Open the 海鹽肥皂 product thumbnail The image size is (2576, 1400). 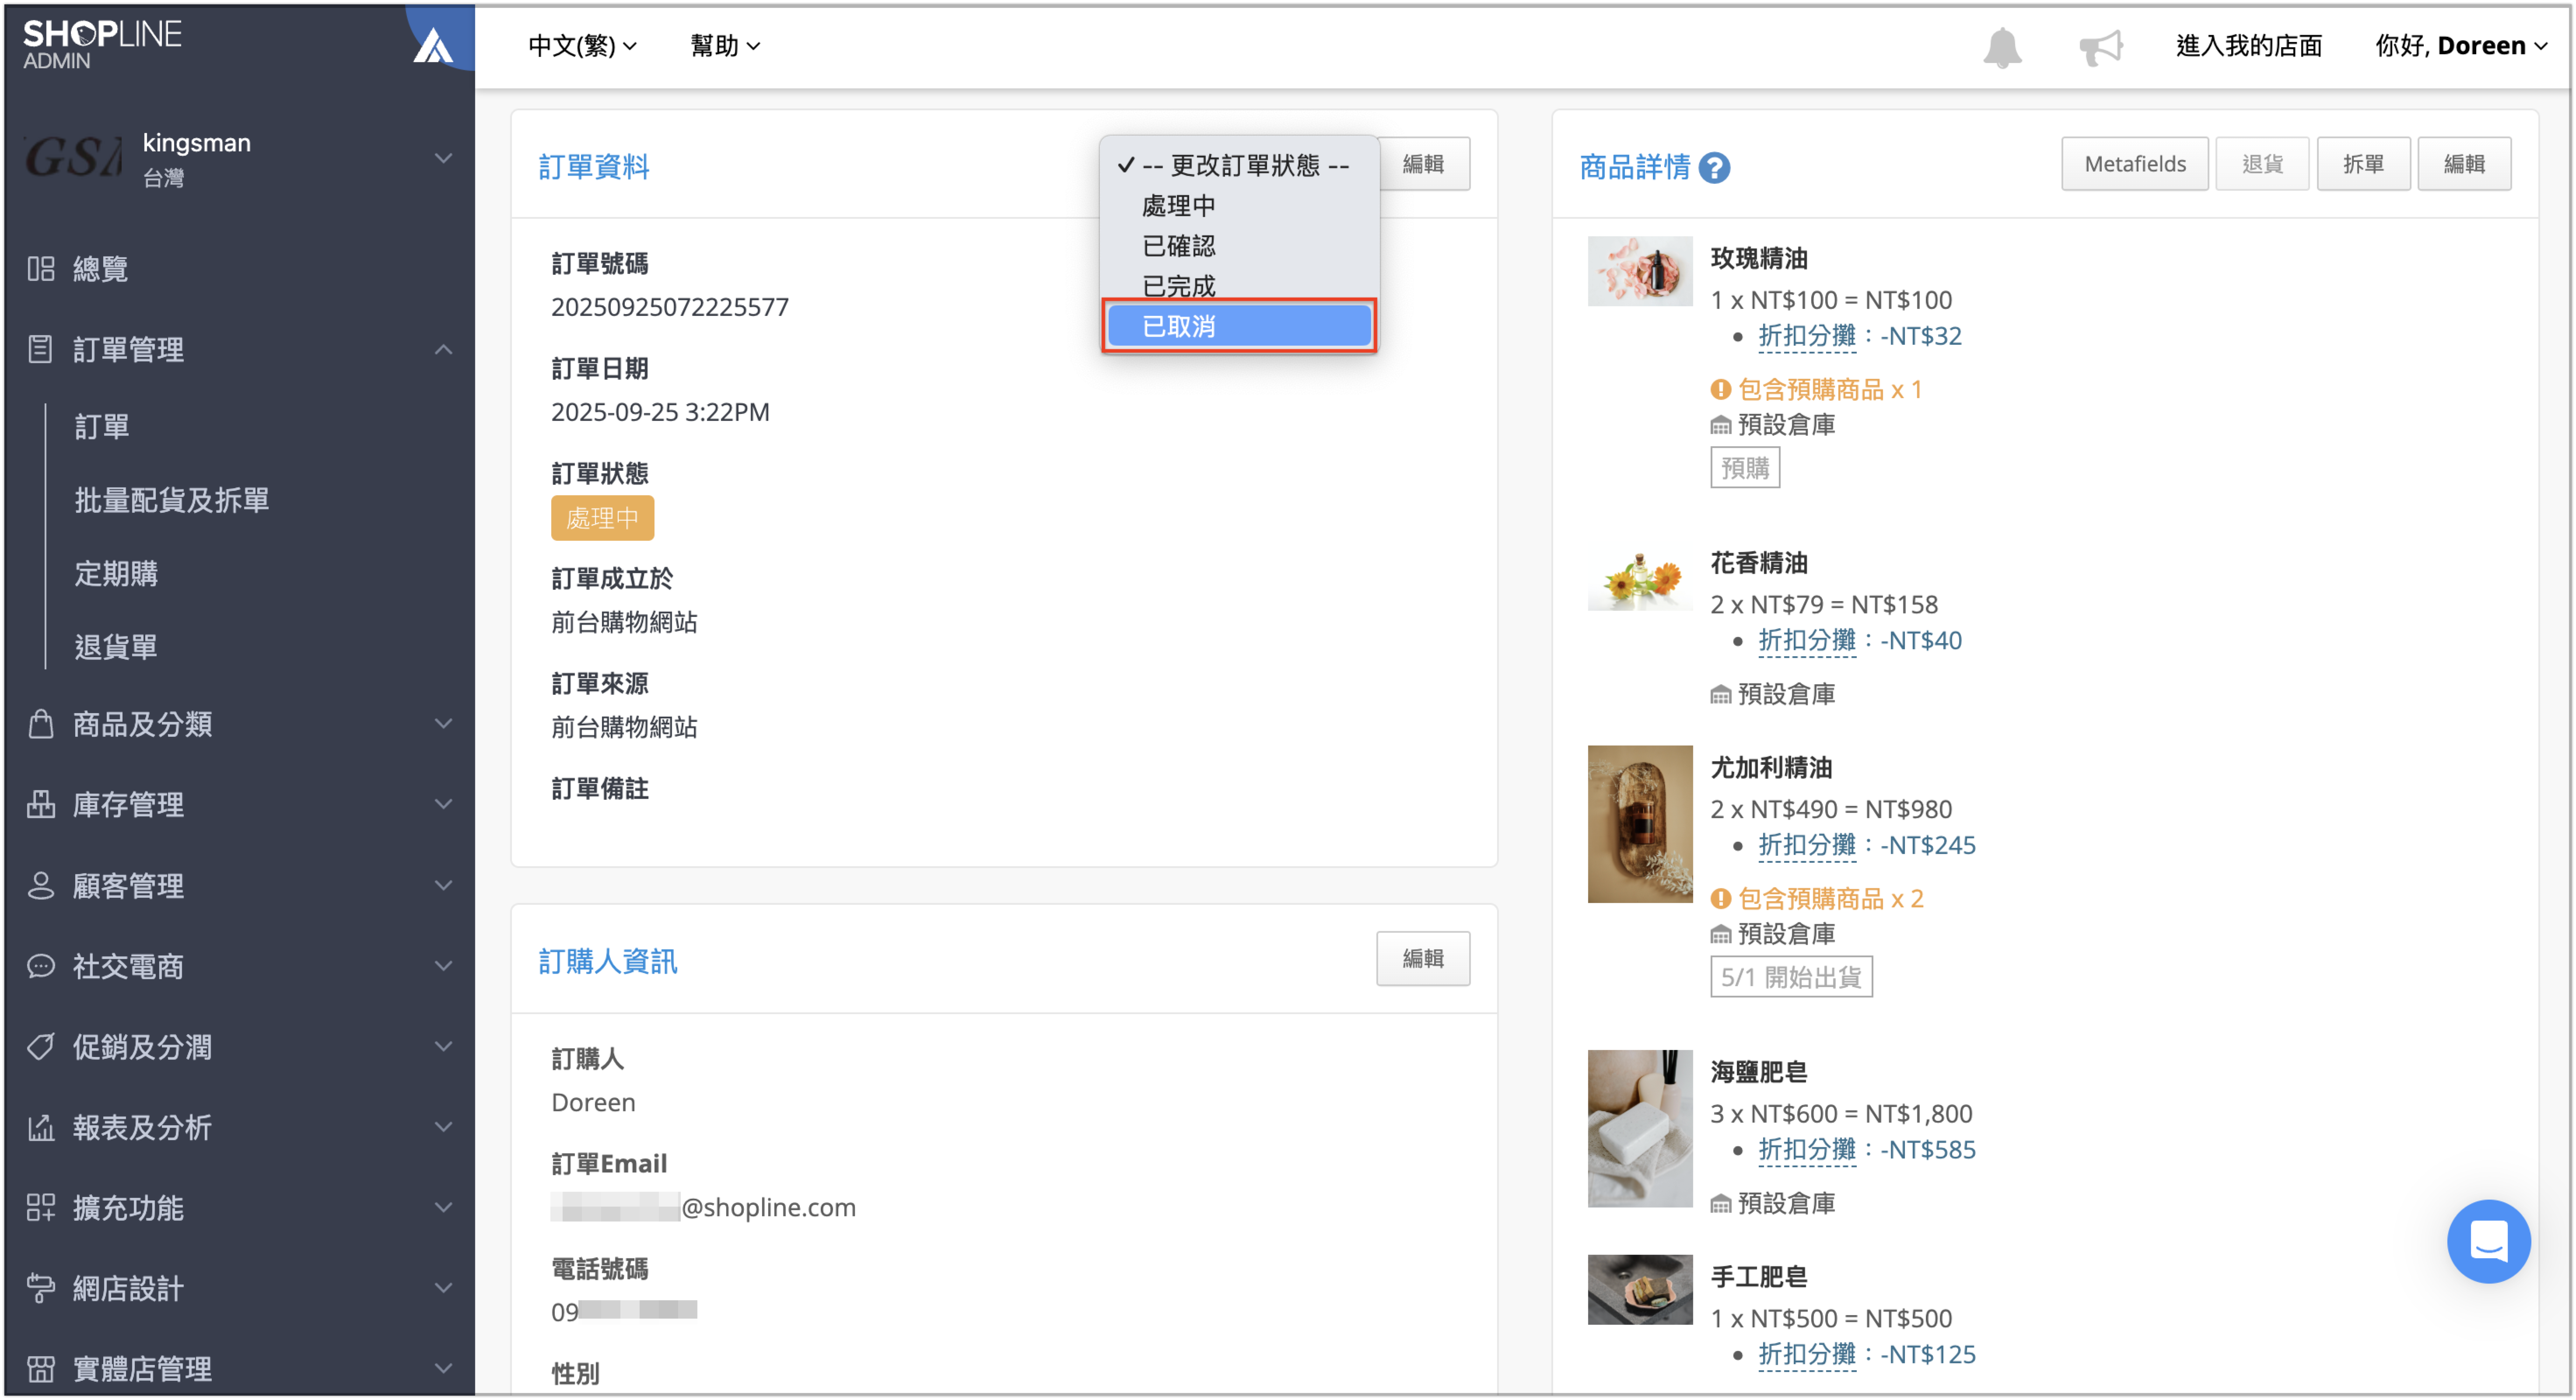1640,1129
